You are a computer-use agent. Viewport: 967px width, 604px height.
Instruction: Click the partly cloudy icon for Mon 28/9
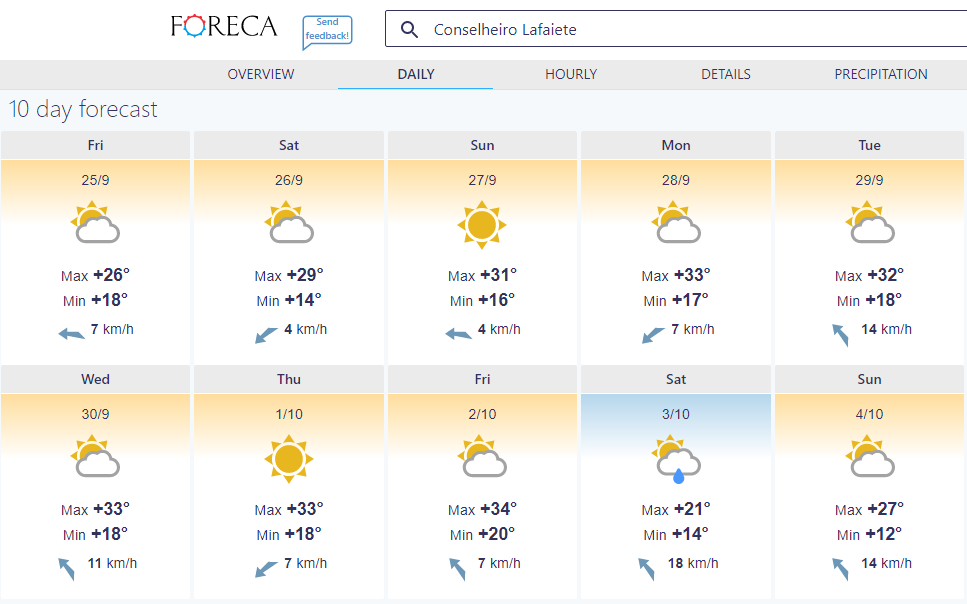676,224
